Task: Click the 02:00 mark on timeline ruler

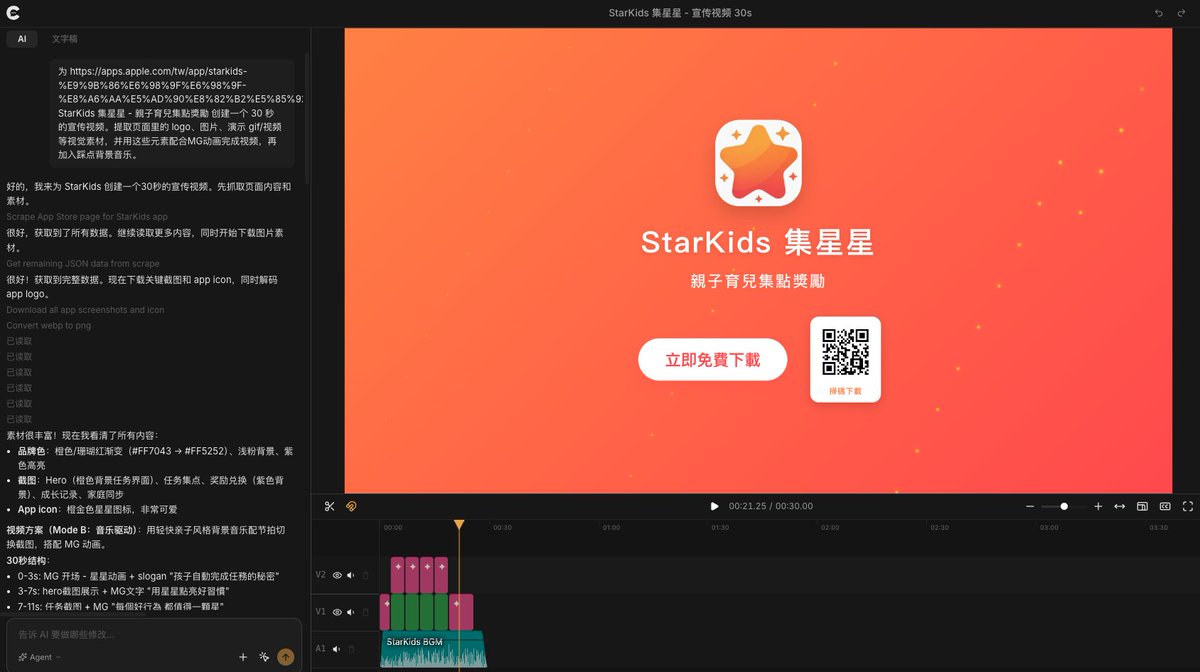Action: 830,527
